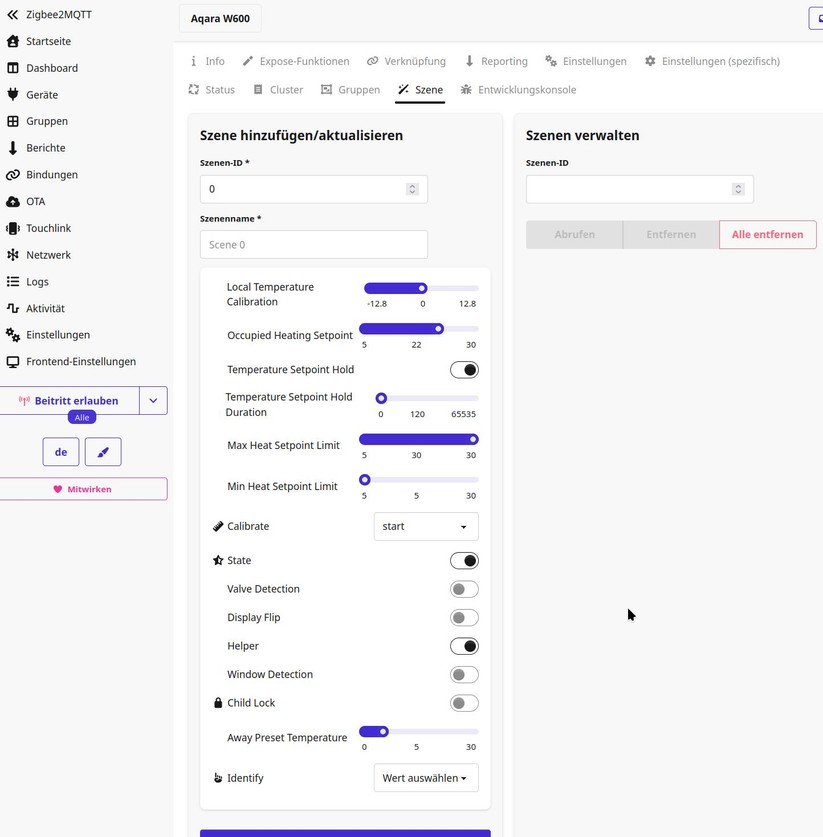Open the Identify Wert auswählen dropdown

tap(425, 777)
